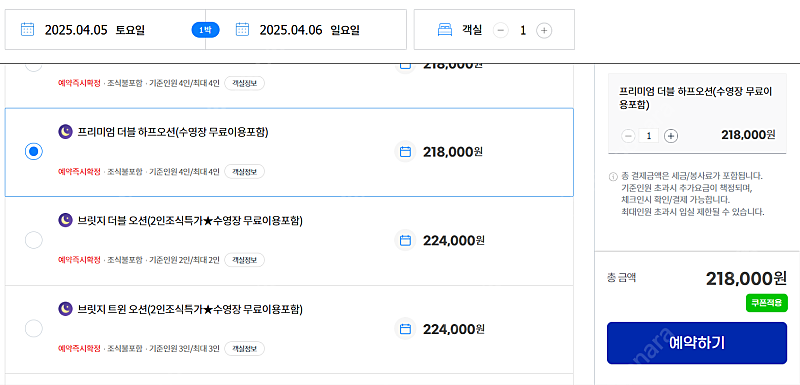Click moon icon of 프리미엄 더블 하프오션
800x385 pixels.
click(x=65, y=132)
